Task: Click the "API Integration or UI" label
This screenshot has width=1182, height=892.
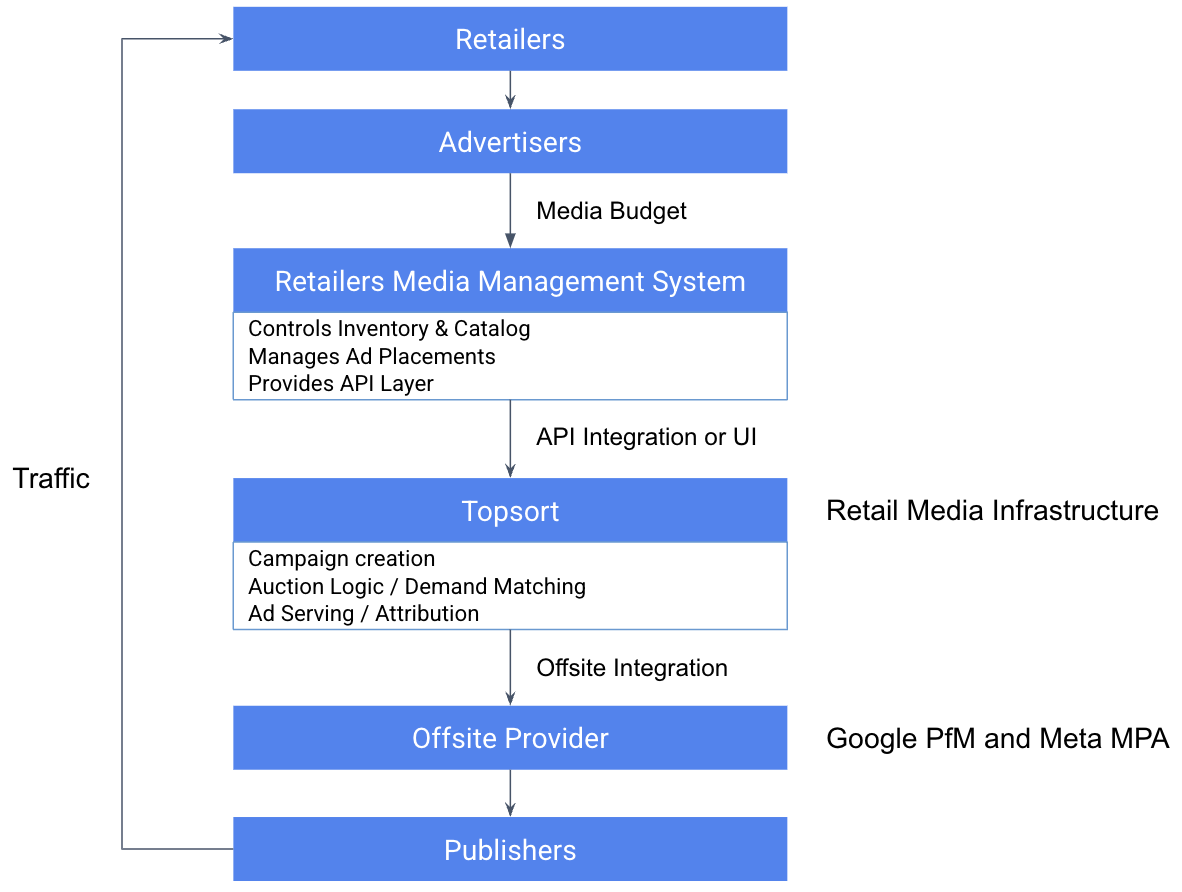Action: click(646, 437)
